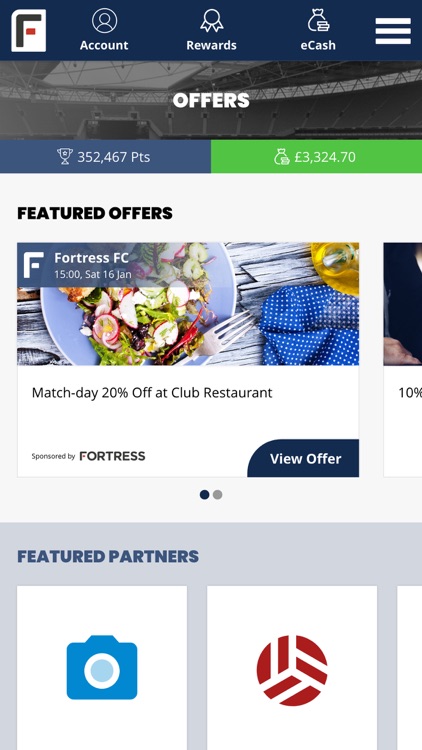Tap the Fortress F logo in the header

tap(29, 30)
